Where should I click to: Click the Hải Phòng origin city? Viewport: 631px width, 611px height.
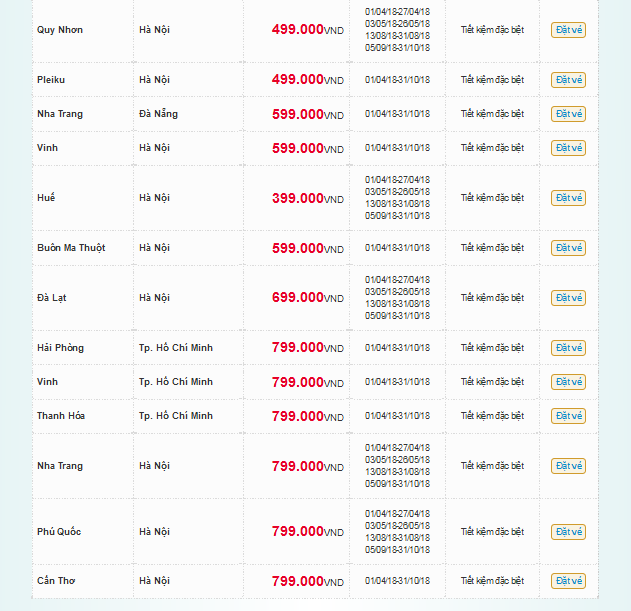coord(61,348)
